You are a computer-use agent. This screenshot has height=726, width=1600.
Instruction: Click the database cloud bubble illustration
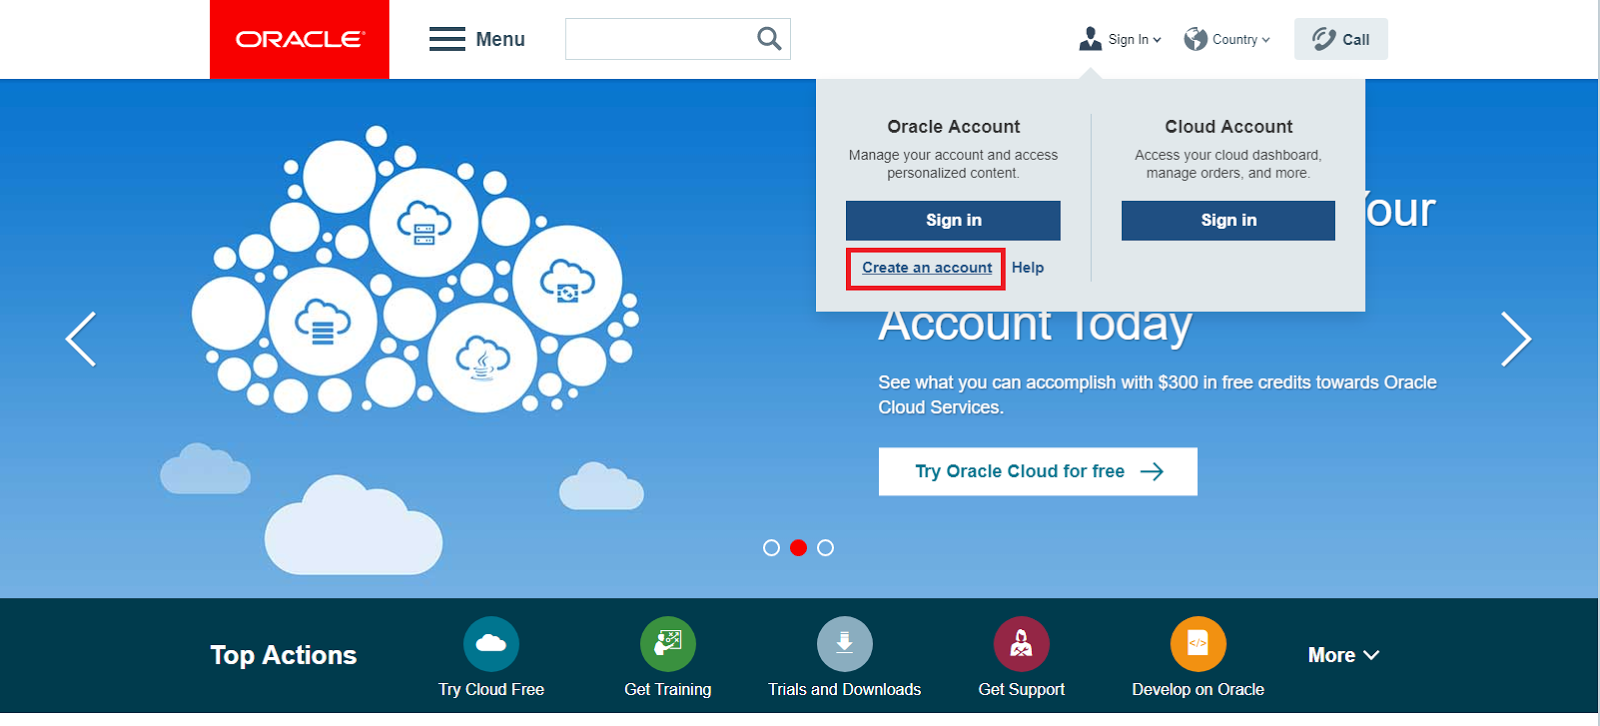322,322
